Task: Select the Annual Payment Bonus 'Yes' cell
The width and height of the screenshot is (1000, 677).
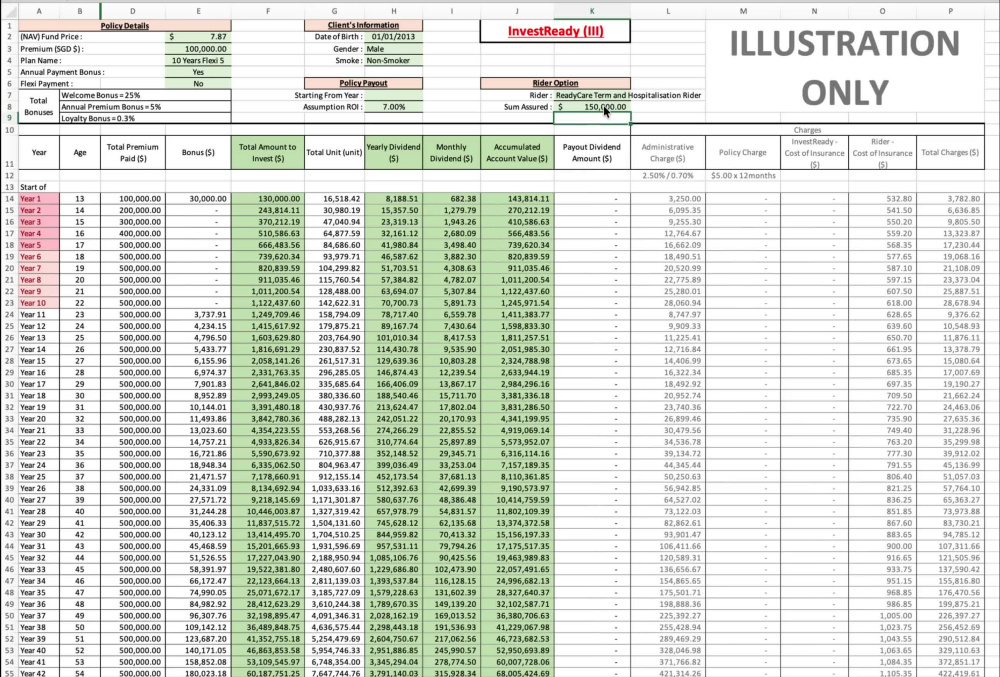Action: click(198, 72)
